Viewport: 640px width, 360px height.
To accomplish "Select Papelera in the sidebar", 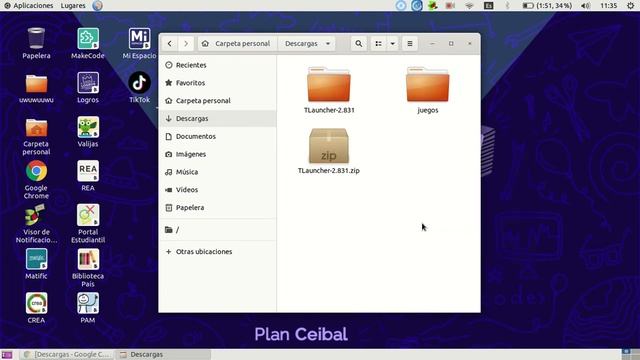I will [x=218, y=208].
